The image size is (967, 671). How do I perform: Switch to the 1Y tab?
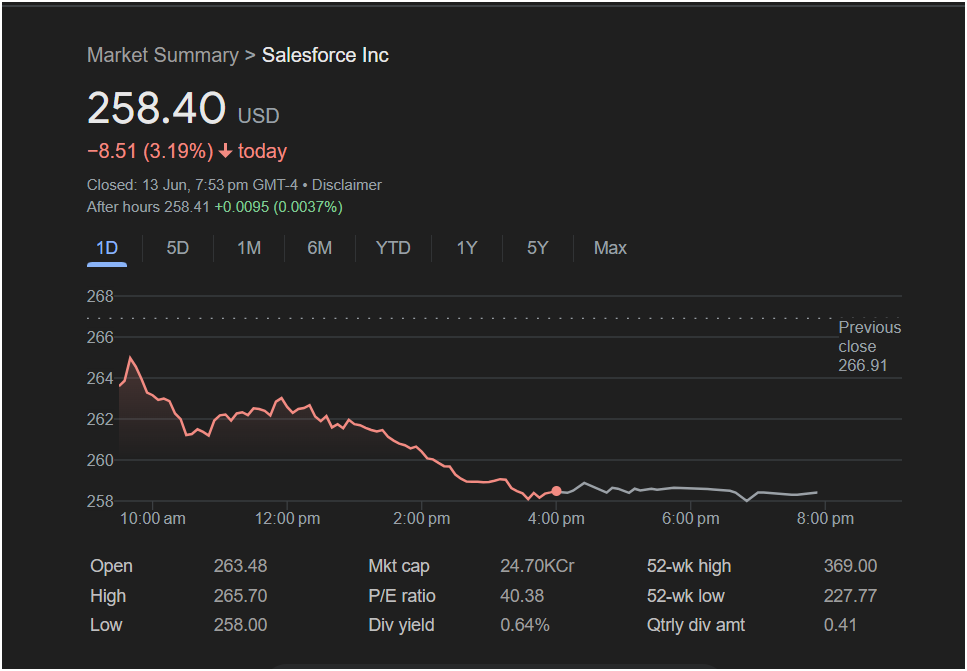466,248
